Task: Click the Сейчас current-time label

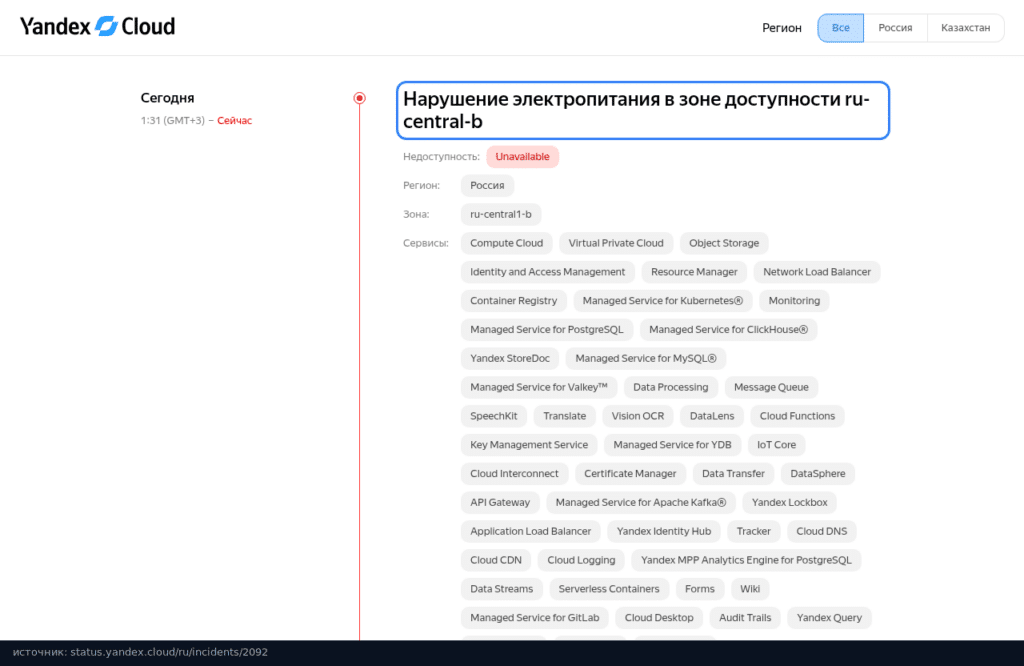Action: [x=234, y=120]
